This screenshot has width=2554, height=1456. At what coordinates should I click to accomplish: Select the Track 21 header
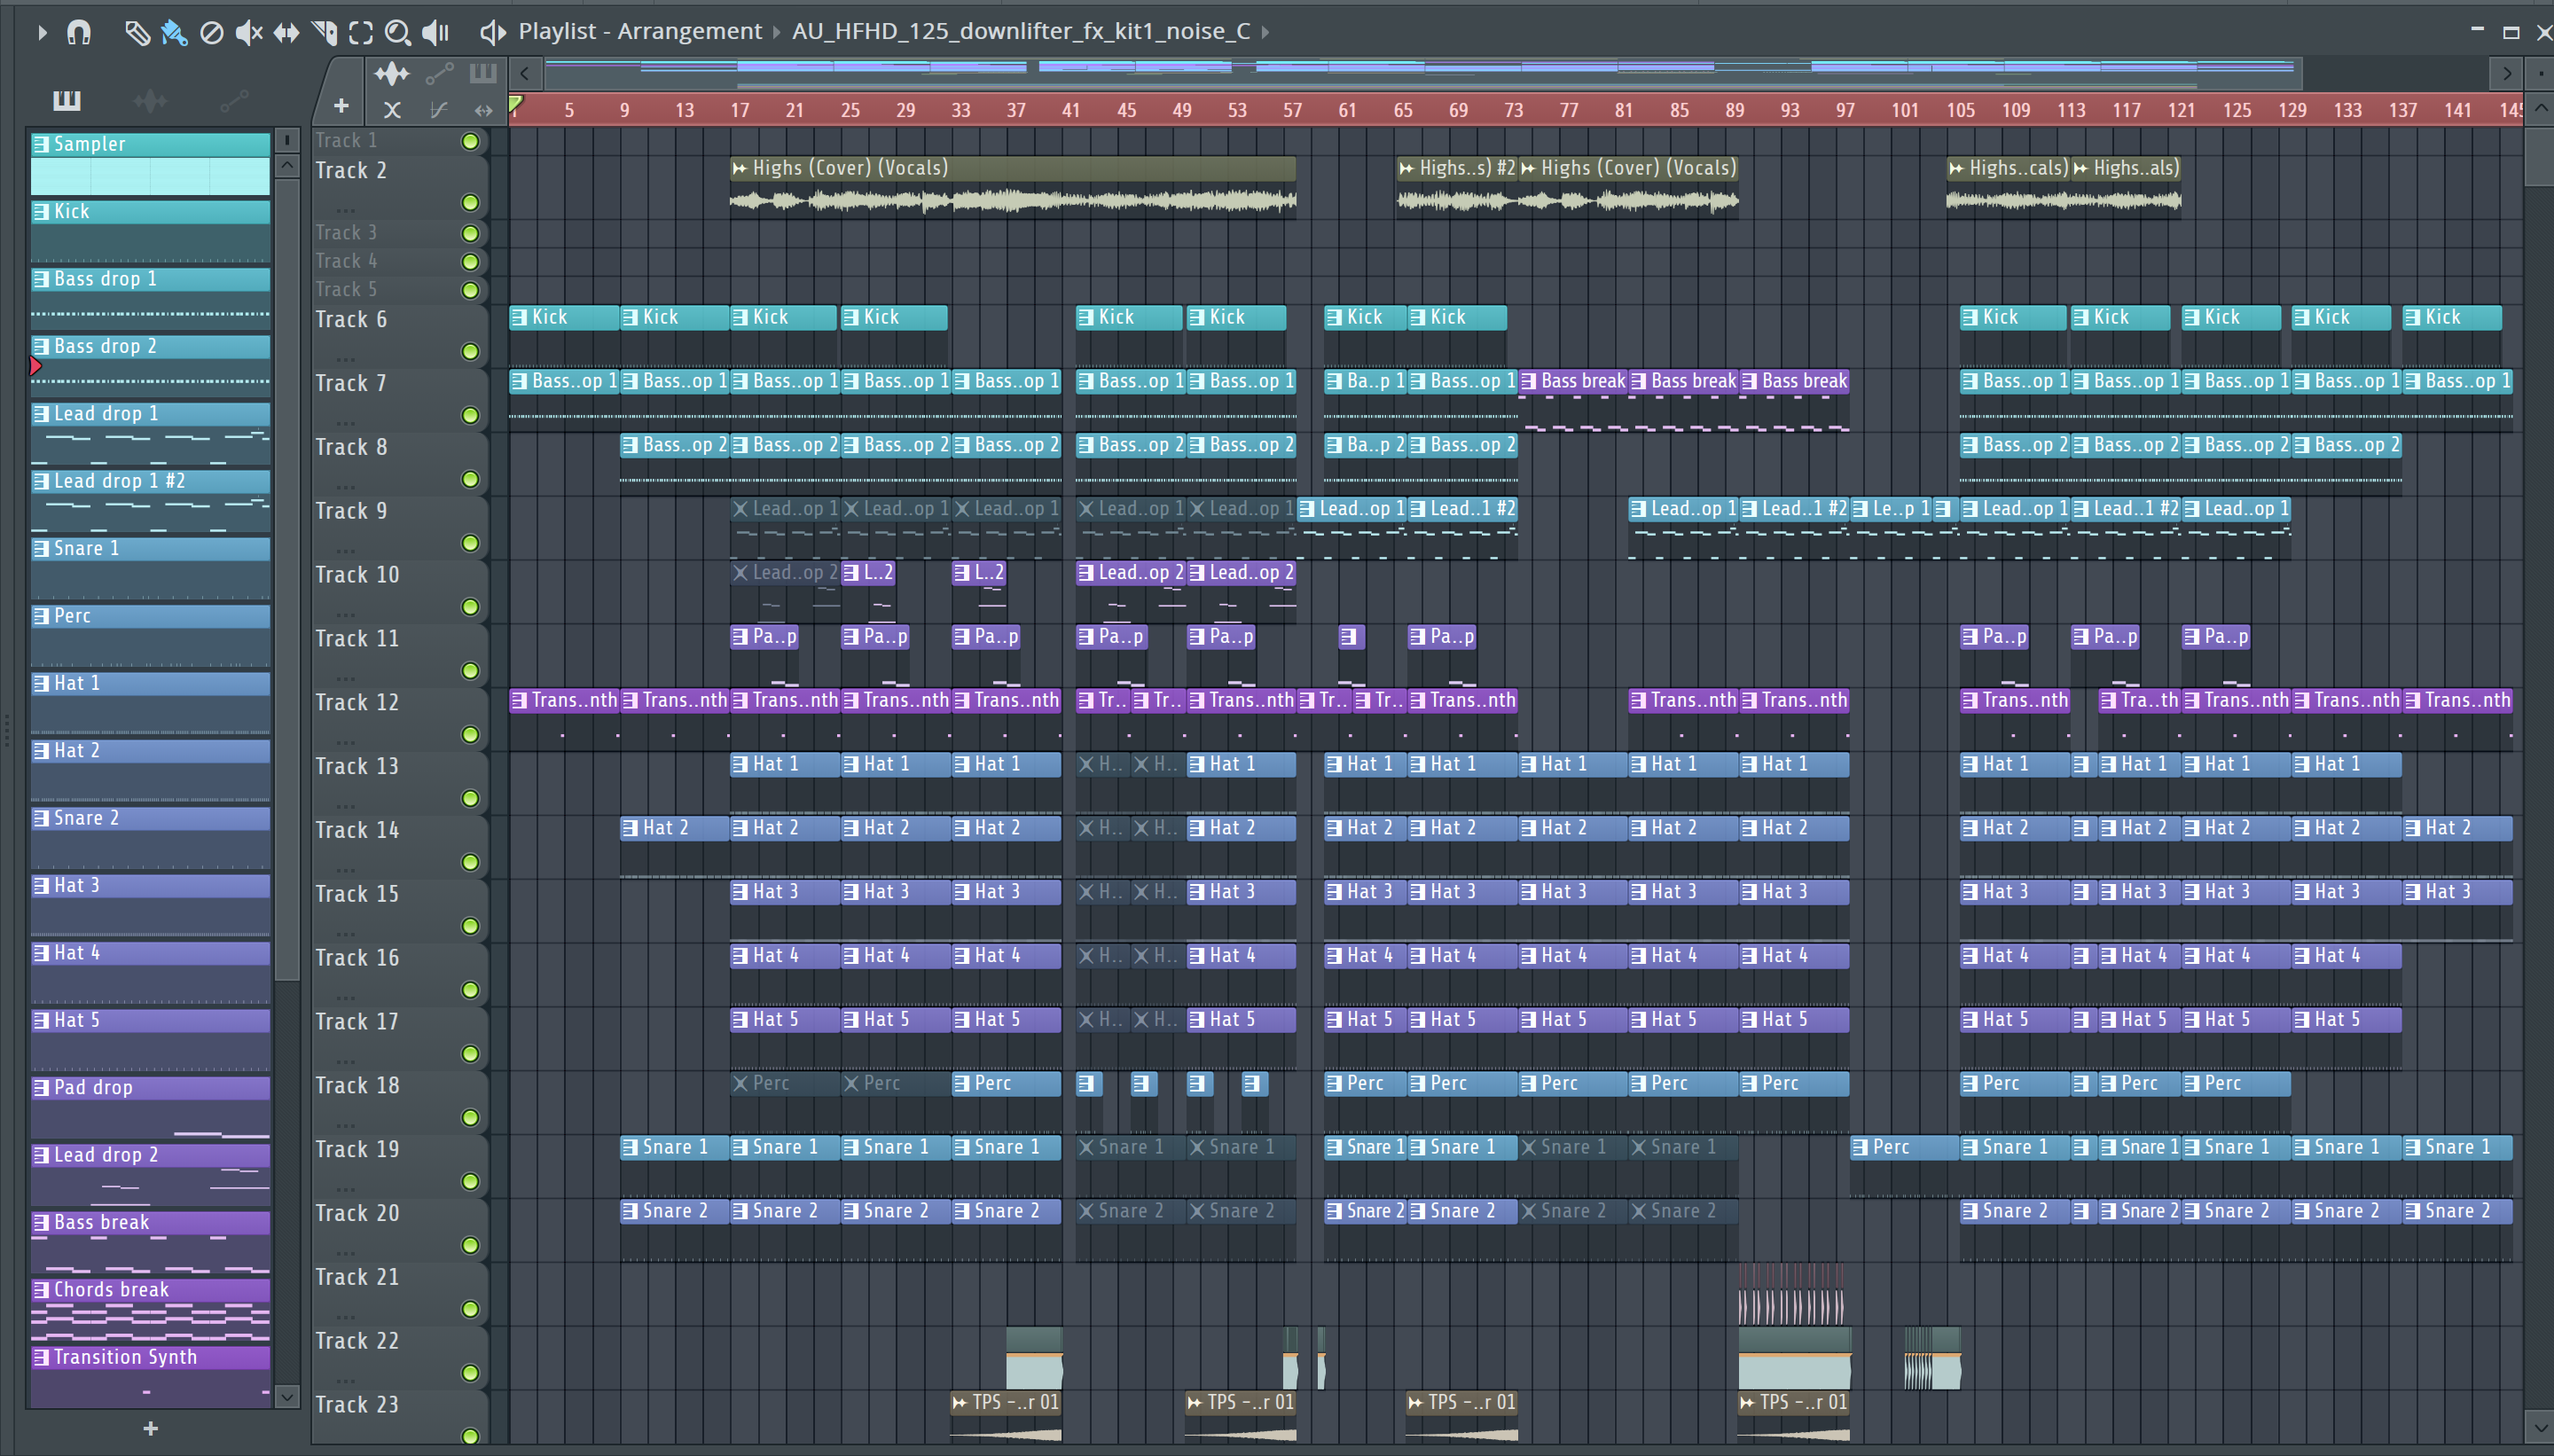pos(400,1292)
